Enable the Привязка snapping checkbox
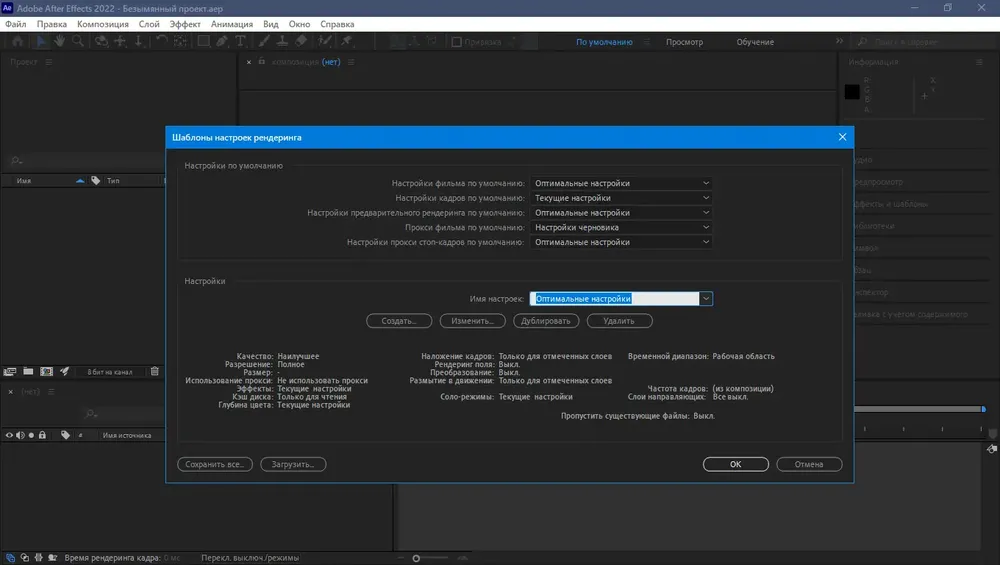The height and width of the screenshot is (565, 1000). point(457,42)
